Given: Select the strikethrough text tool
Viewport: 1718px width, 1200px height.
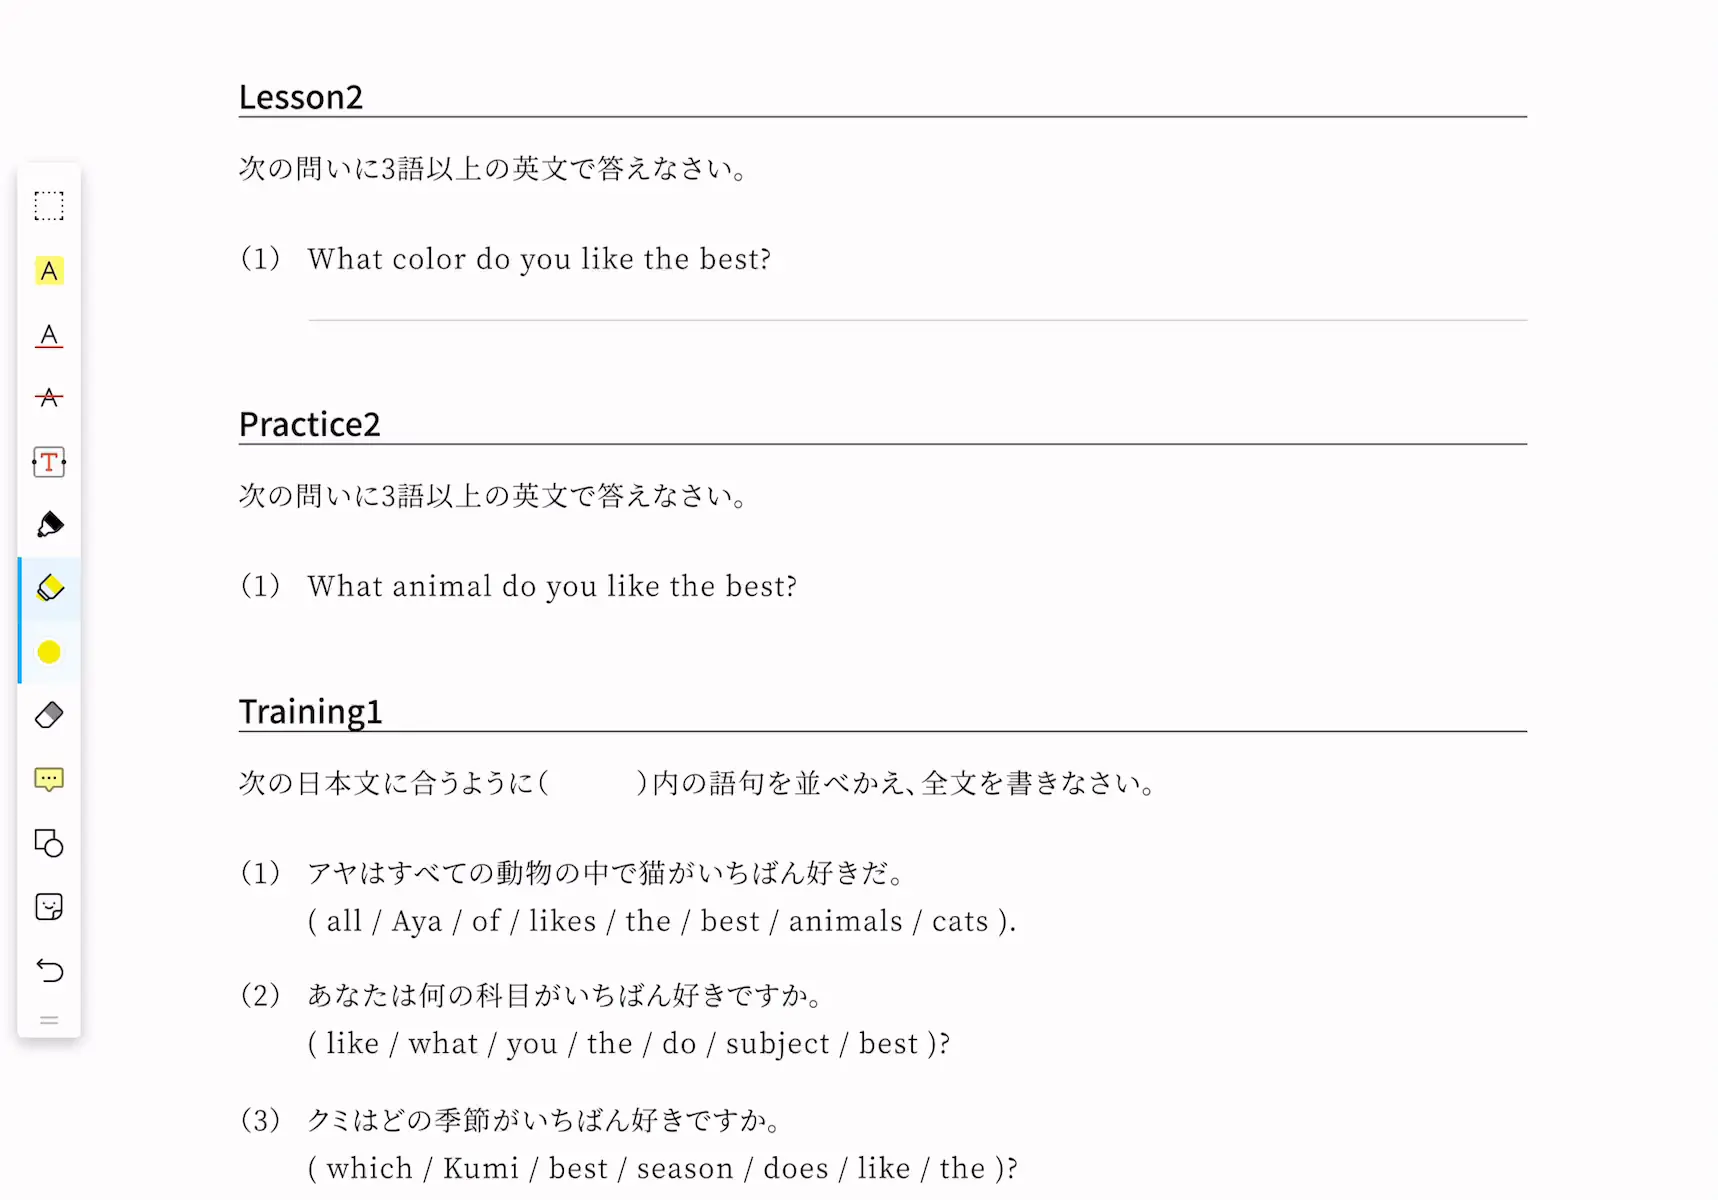Looking at the screenshot, I should [49, 398].
